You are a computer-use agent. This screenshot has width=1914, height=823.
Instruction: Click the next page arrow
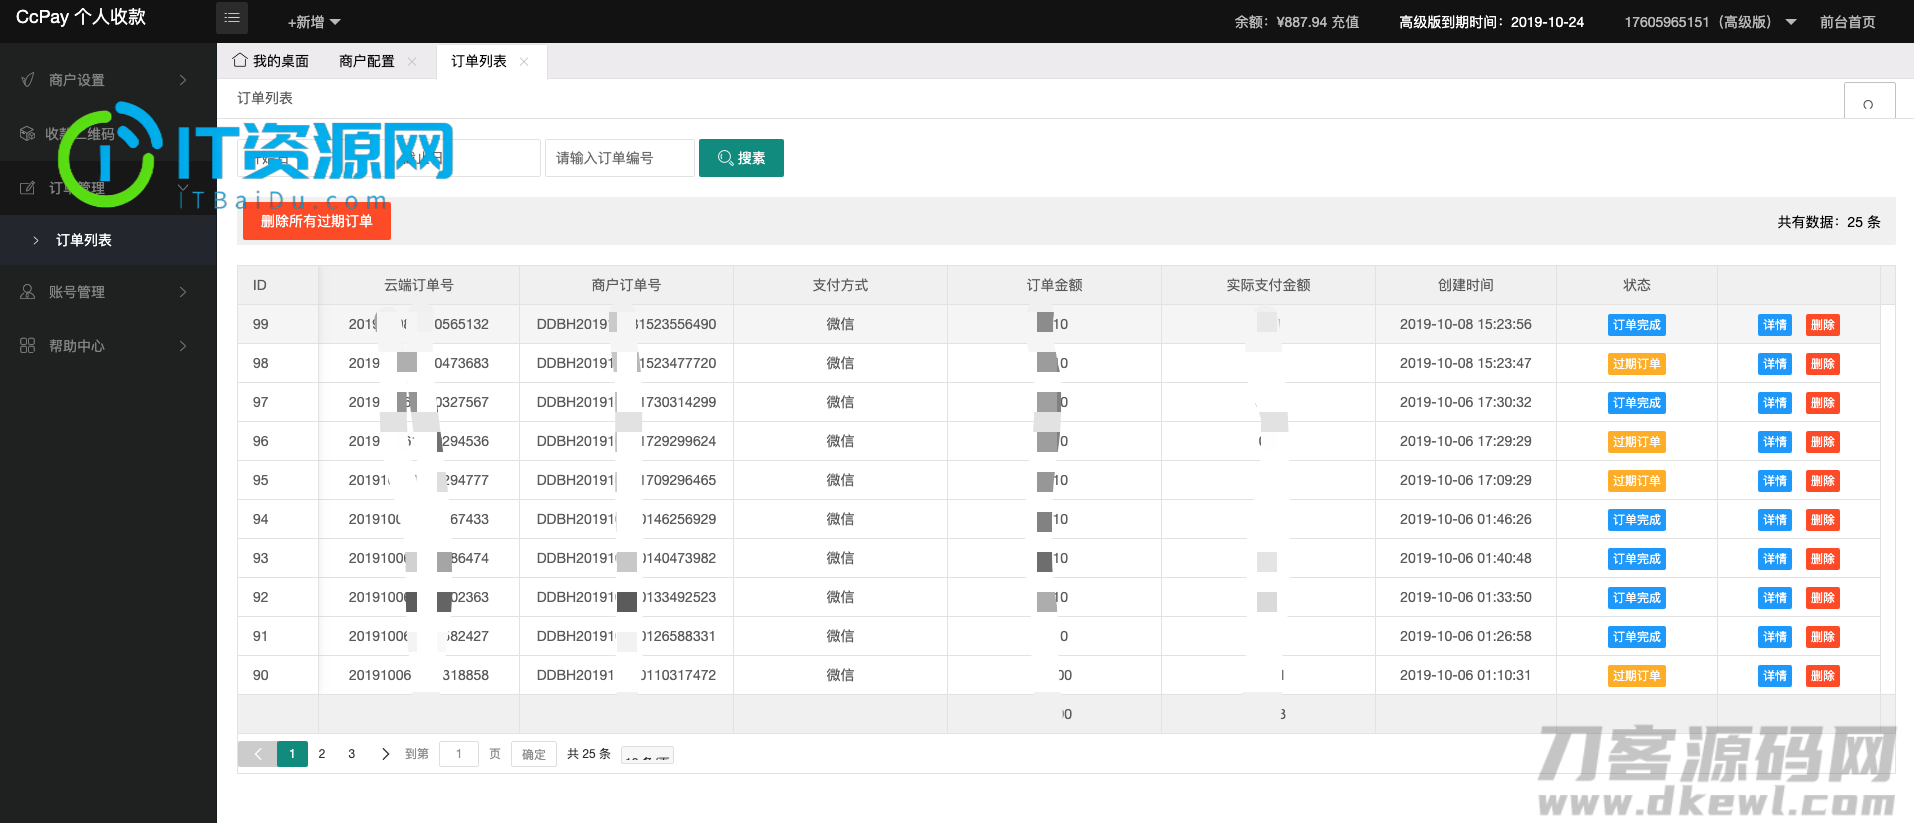coord(385,754)
